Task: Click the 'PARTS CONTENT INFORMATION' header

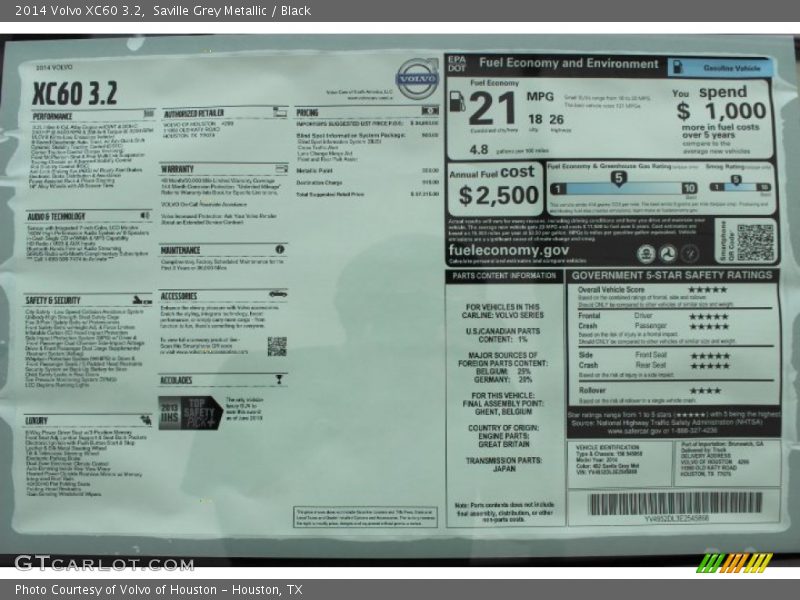Action: (x=504, y=276)
